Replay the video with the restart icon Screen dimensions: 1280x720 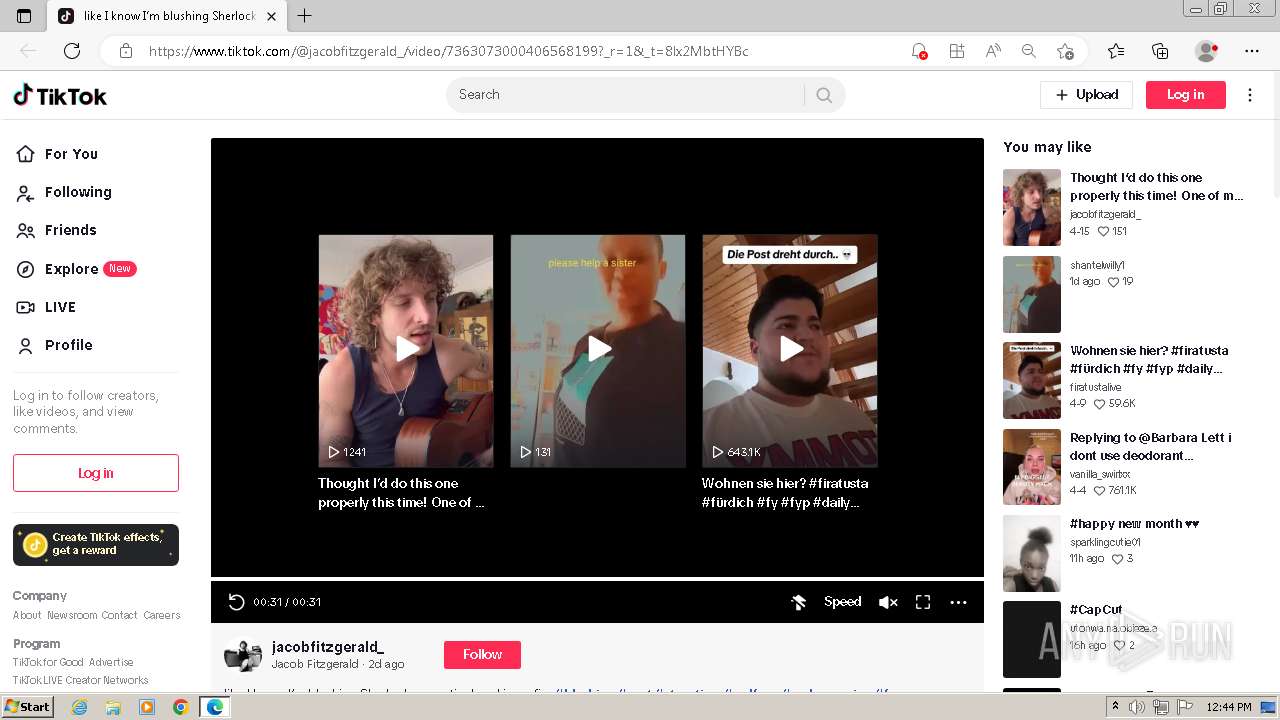coord(236,602)
